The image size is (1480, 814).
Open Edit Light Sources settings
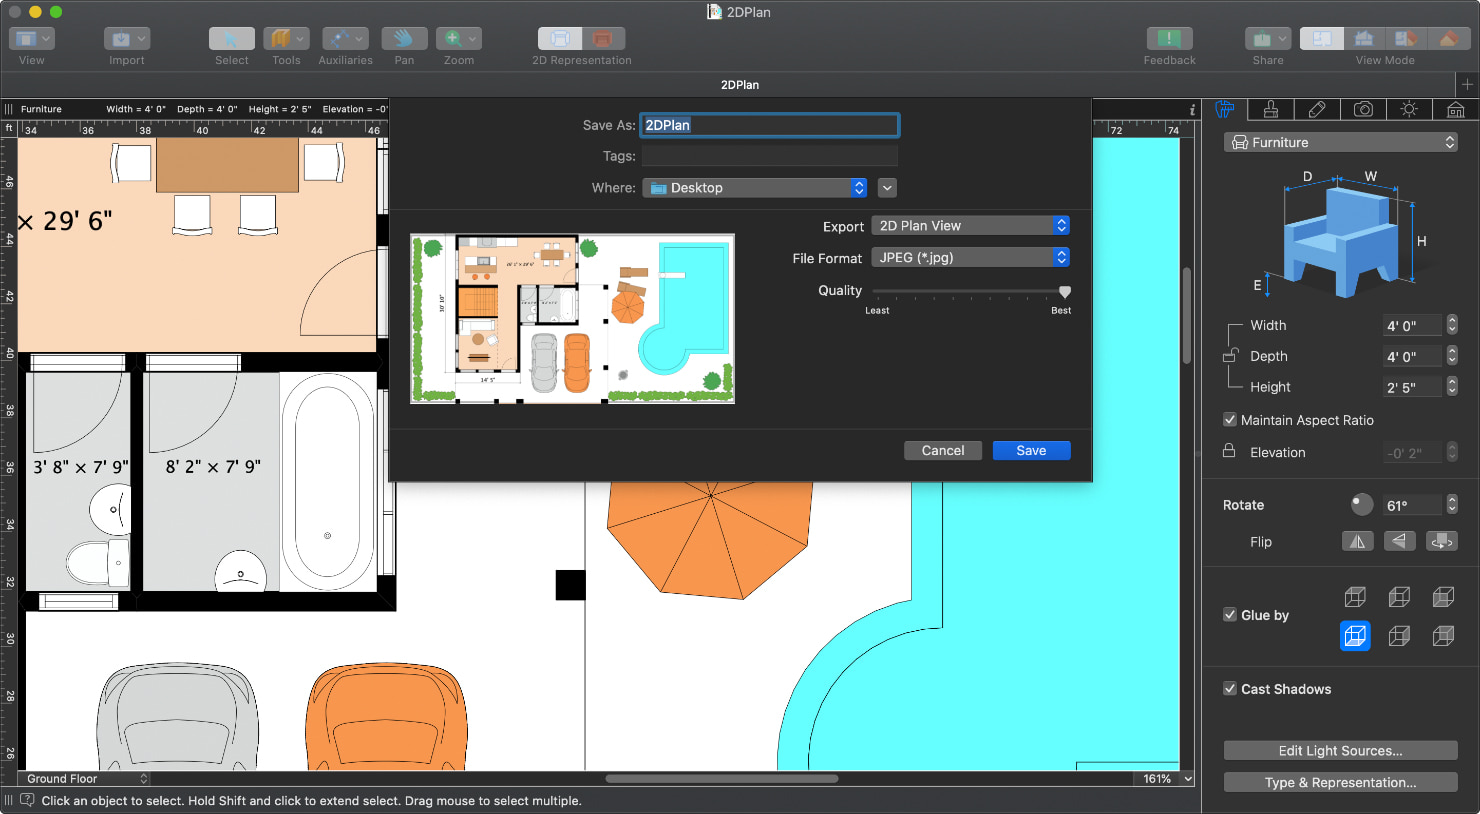pos(1340,750)
